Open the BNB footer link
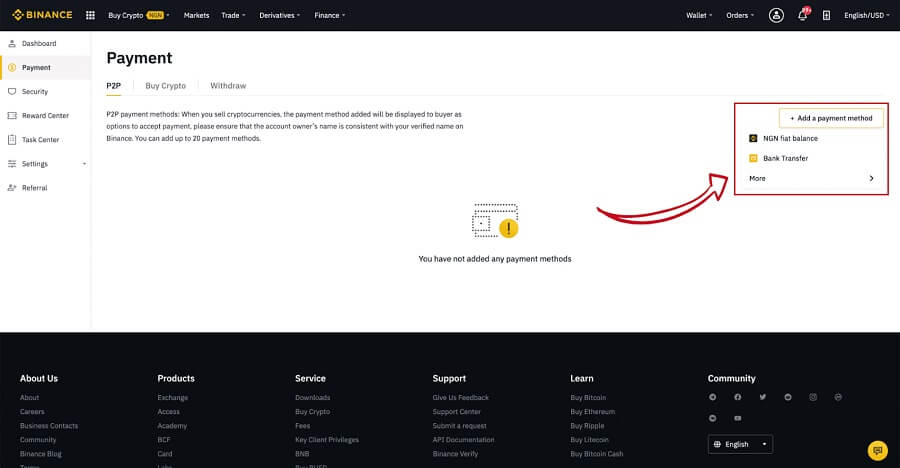The width and height of the screenshot is (900, 468). tap(302, 454)
